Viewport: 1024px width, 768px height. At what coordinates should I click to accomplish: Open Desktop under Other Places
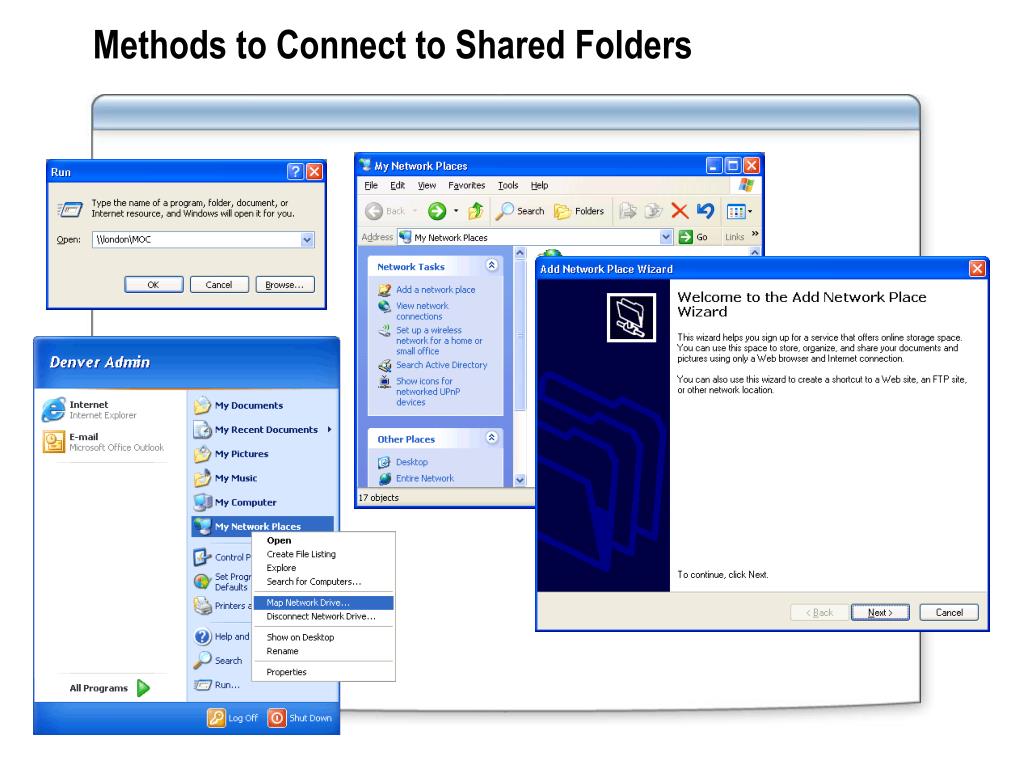[411, 462]
